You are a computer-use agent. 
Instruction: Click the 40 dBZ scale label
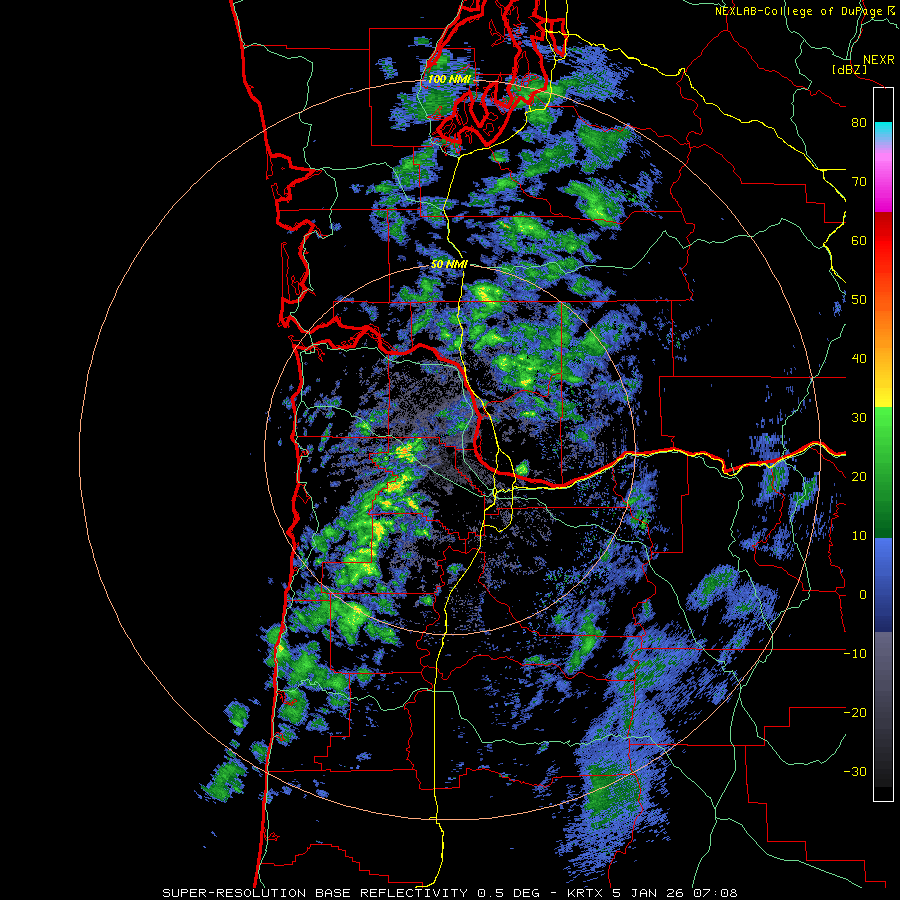[x=859, y=358]
